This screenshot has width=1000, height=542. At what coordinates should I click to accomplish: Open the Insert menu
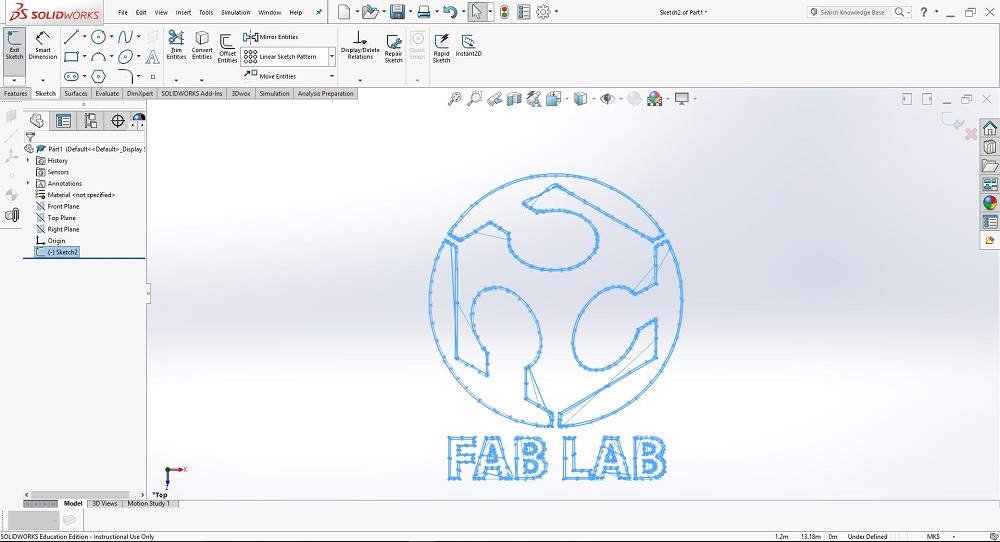pyautogui.click(x=183, y=12)
